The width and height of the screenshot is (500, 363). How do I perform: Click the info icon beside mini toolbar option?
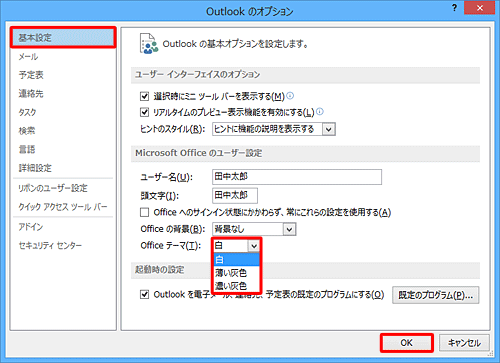click(290, 96)
